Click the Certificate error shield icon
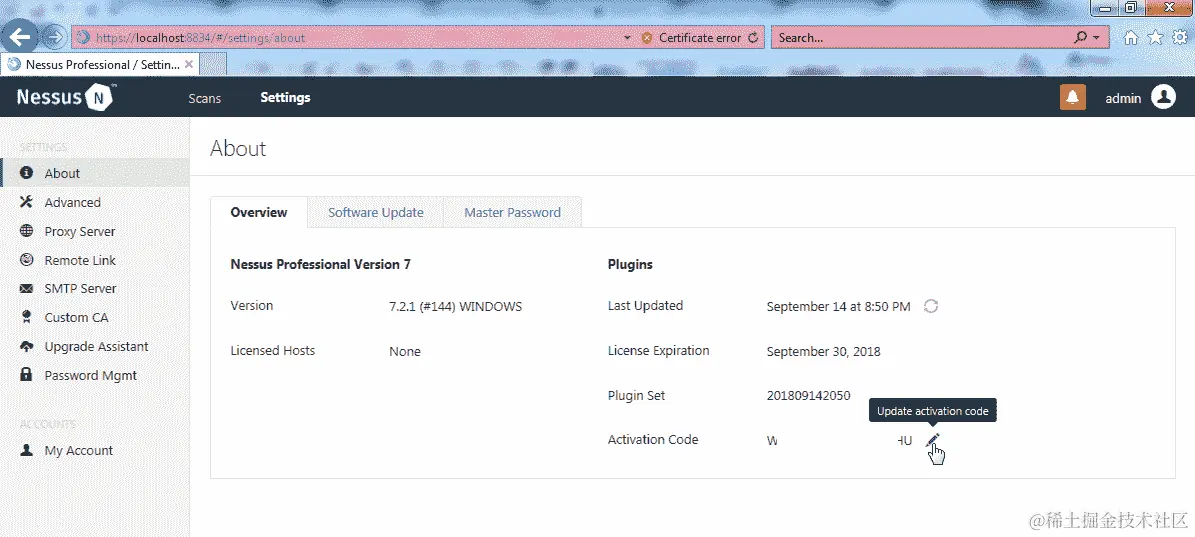The height and width of the screenshot is (537, 1195). [647, 37]
